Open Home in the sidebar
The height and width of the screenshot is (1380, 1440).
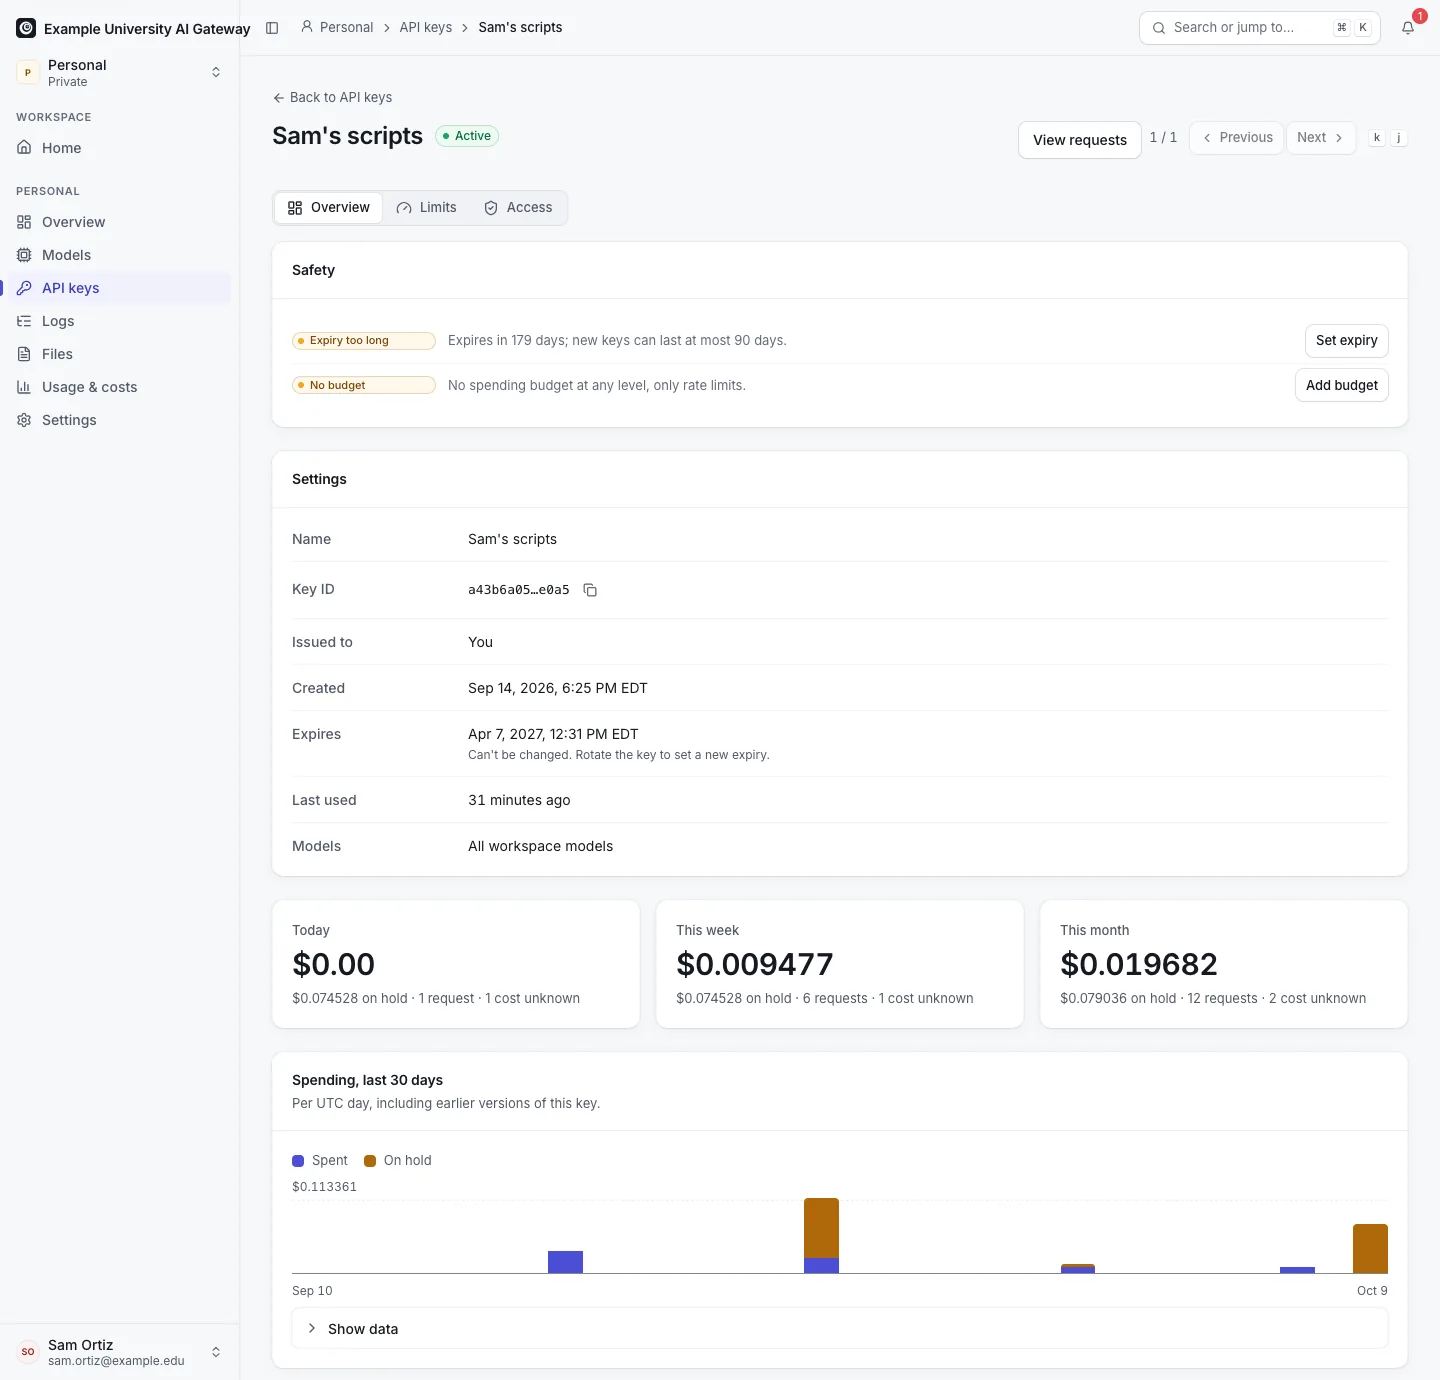120,148
